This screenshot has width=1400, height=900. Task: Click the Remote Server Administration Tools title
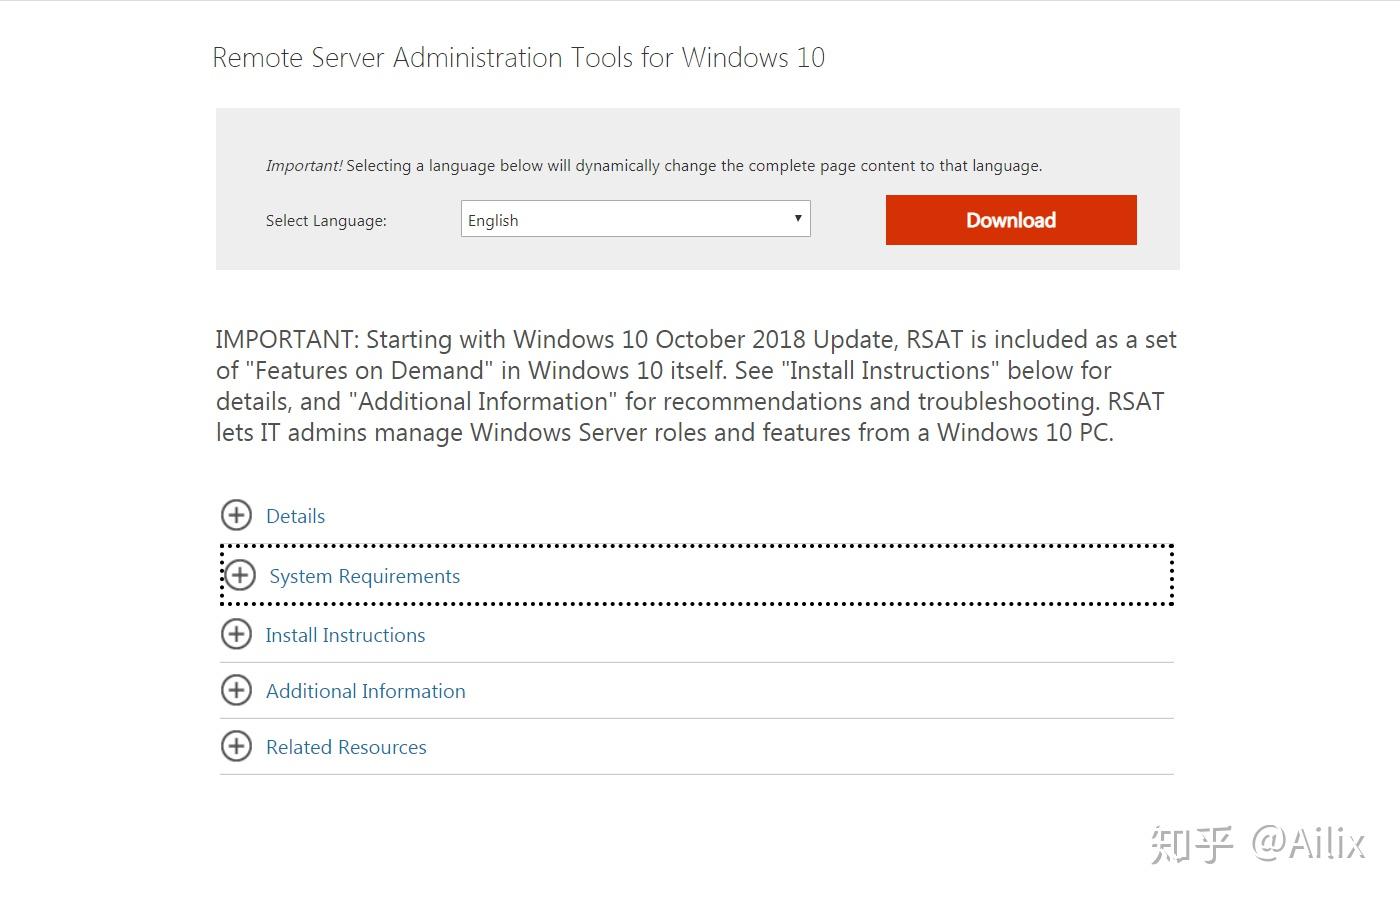click(518, 57)
